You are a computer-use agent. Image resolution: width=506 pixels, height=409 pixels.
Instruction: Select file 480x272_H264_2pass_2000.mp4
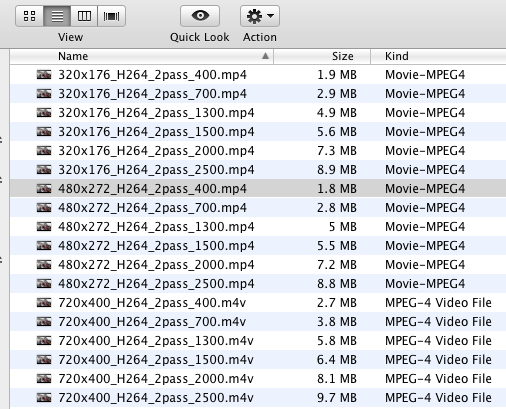point(258,264)
